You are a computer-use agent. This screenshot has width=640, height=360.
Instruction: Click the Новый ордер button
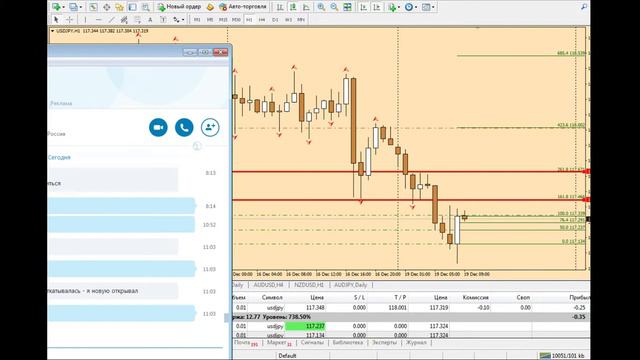point(180,7)
